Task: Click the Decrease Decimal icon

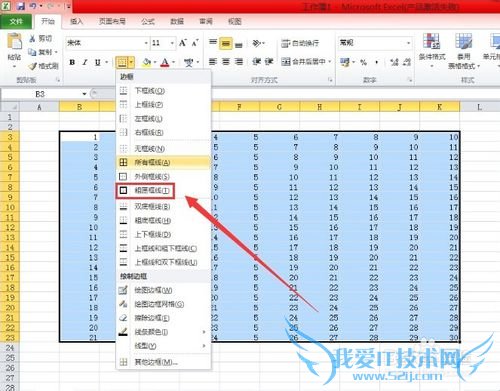Action: pos(407,62)
